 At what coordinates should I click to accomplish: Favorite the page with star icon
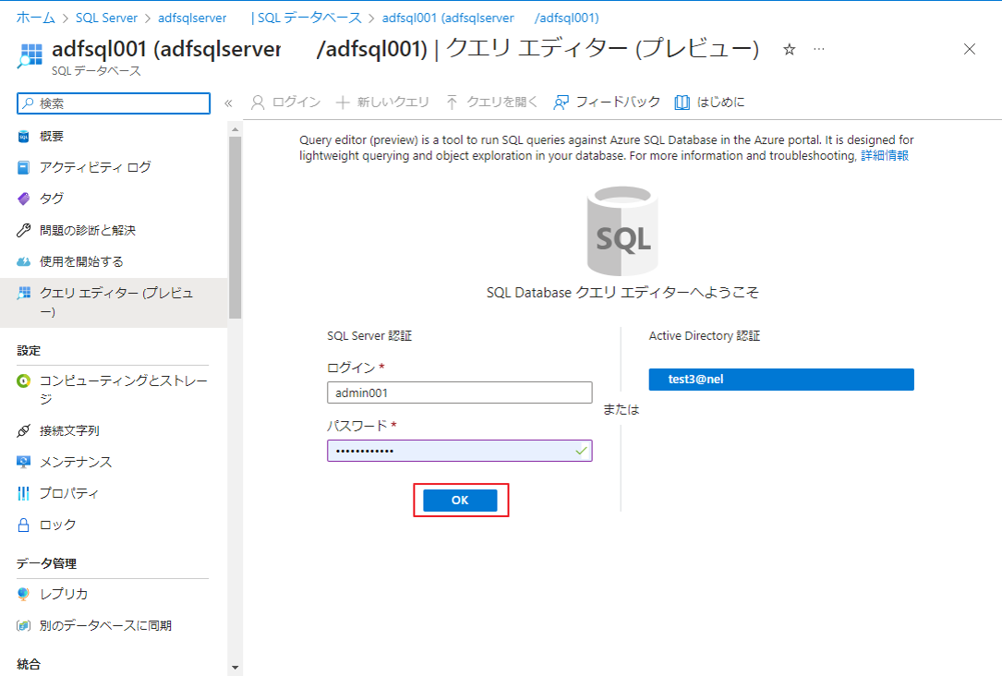[789, 49]
